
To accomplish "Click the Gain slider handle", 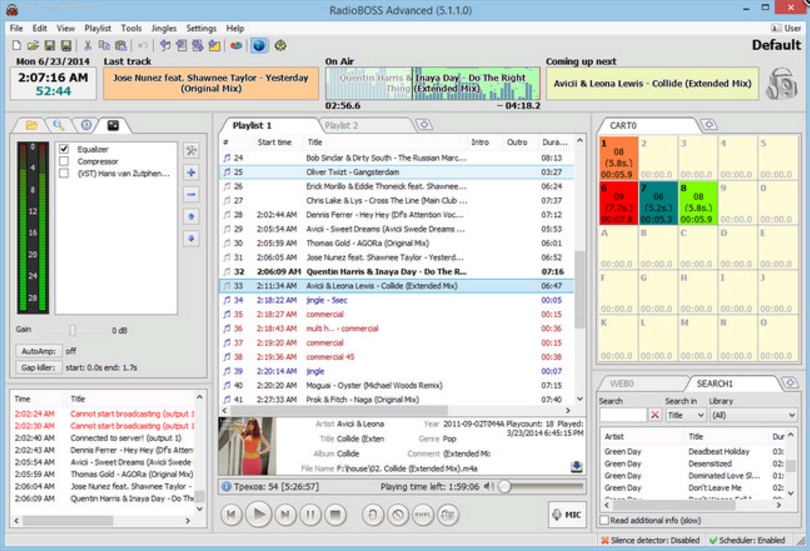I will (x=72, y=330).
